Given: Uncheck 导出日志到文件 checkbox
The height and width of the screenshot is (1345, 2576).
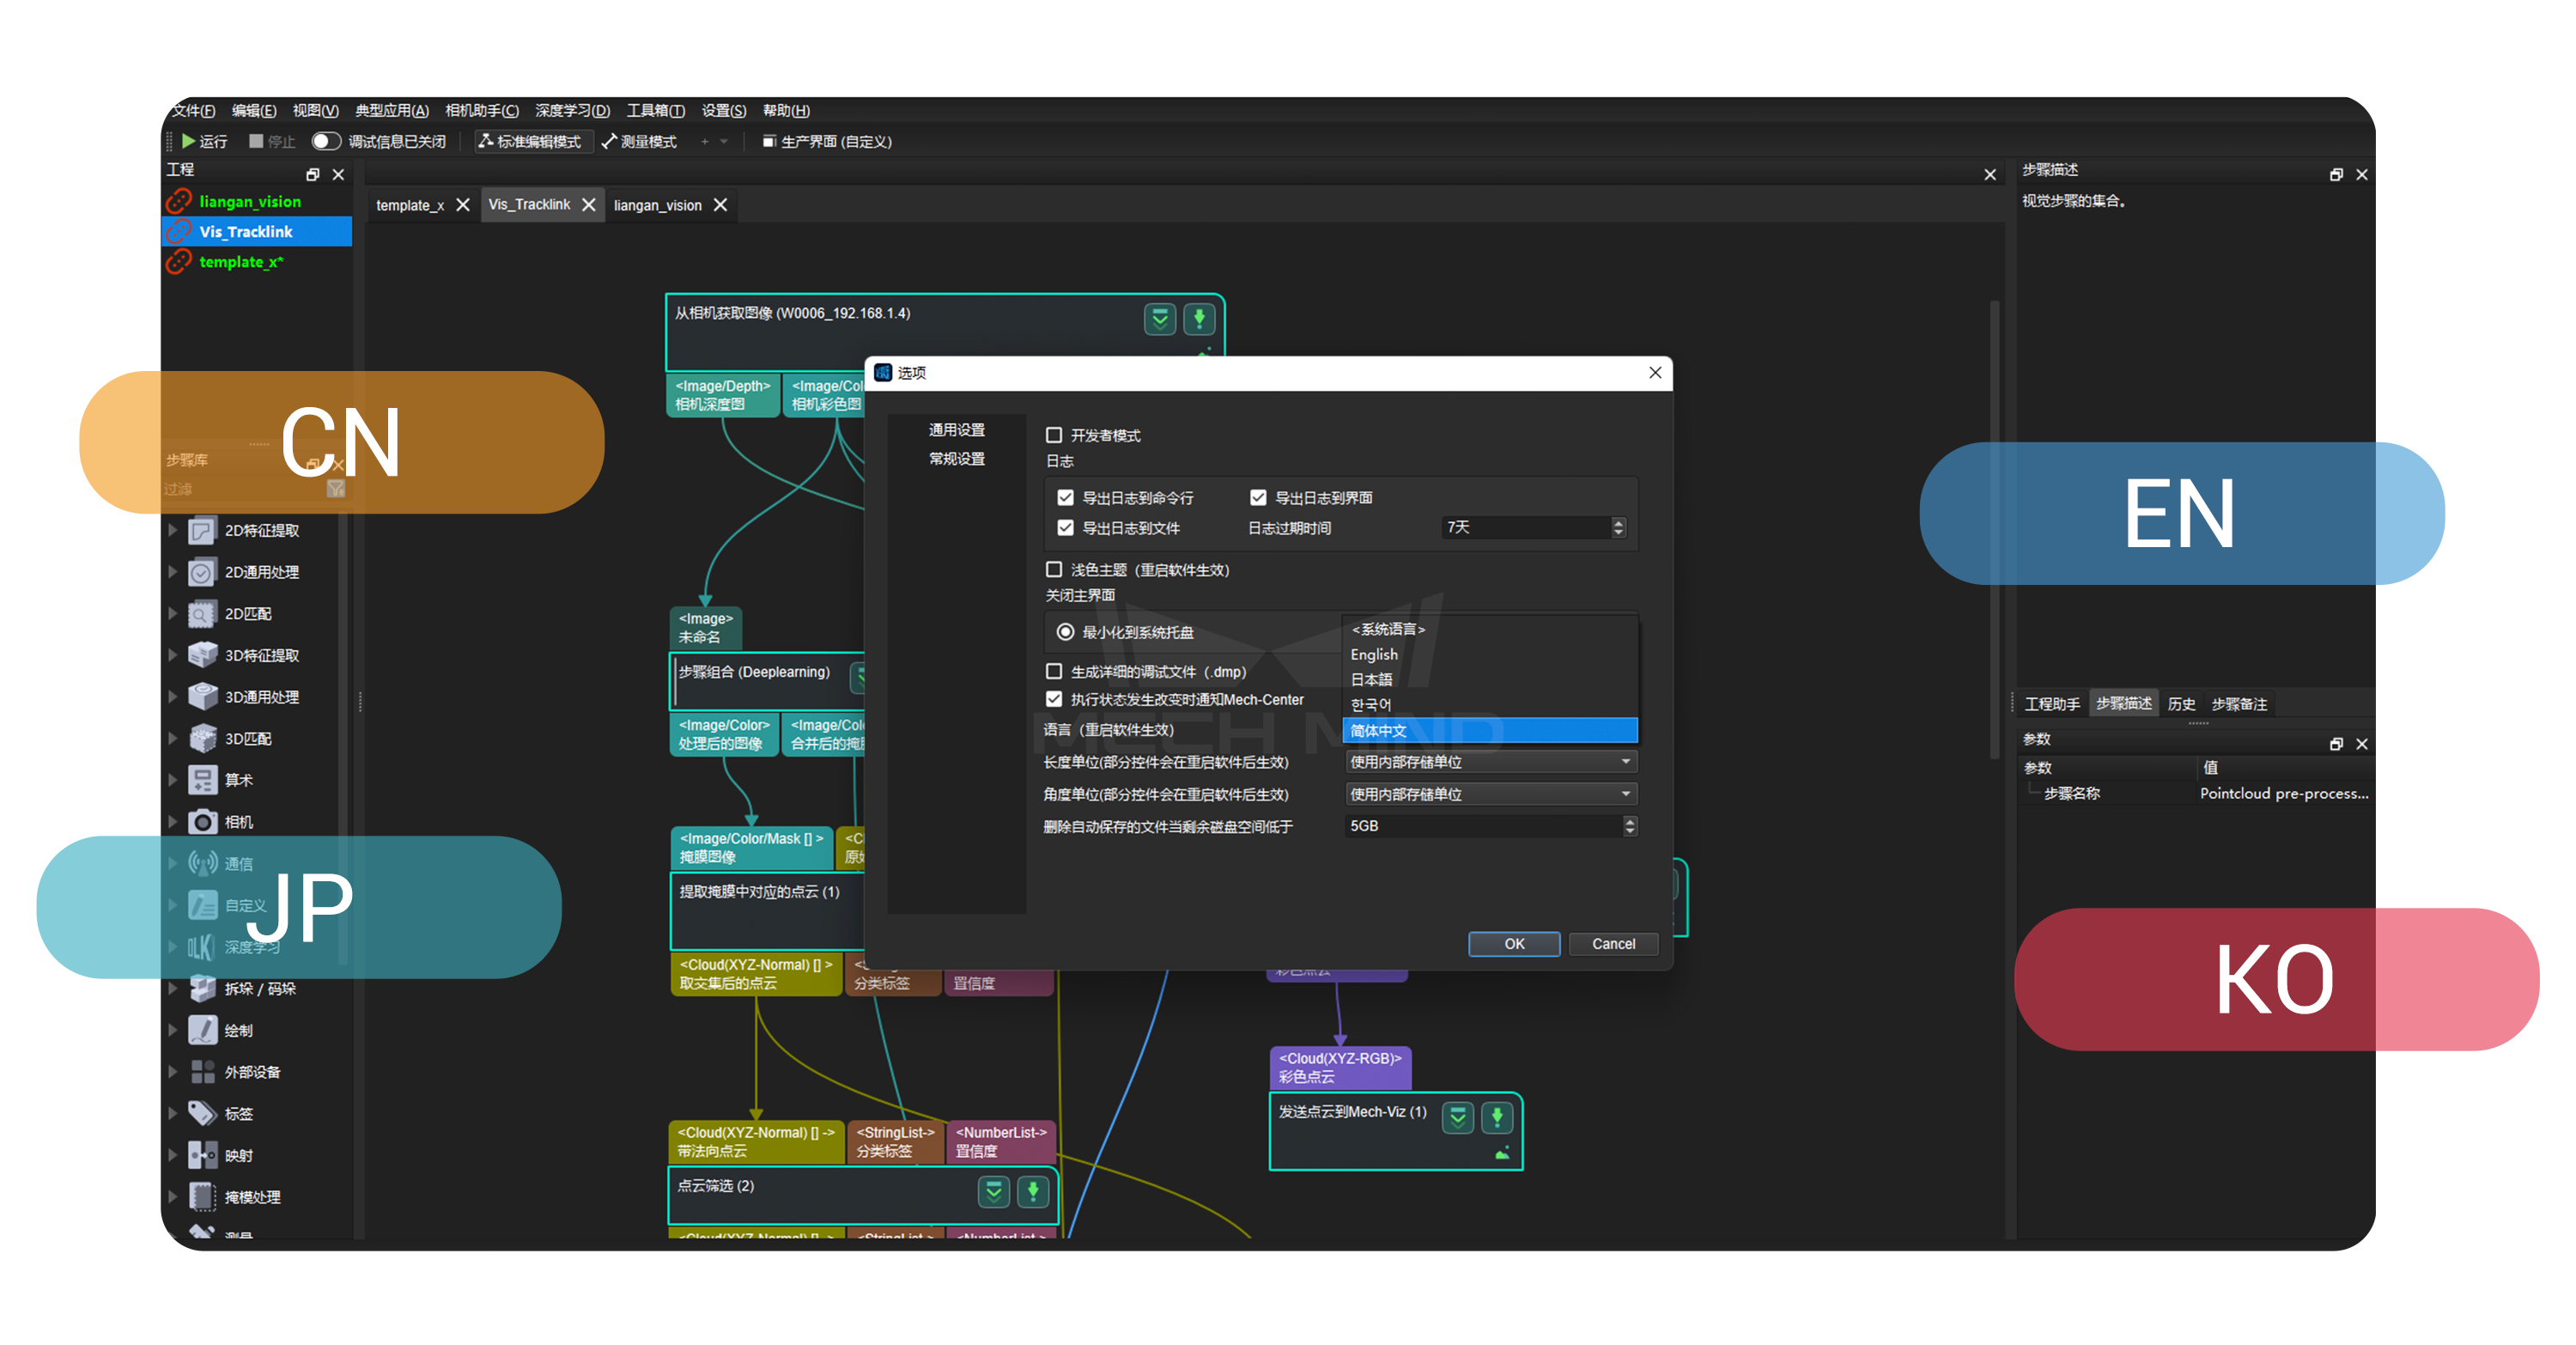Looking at the screenshot, I should pos(1065,527).
